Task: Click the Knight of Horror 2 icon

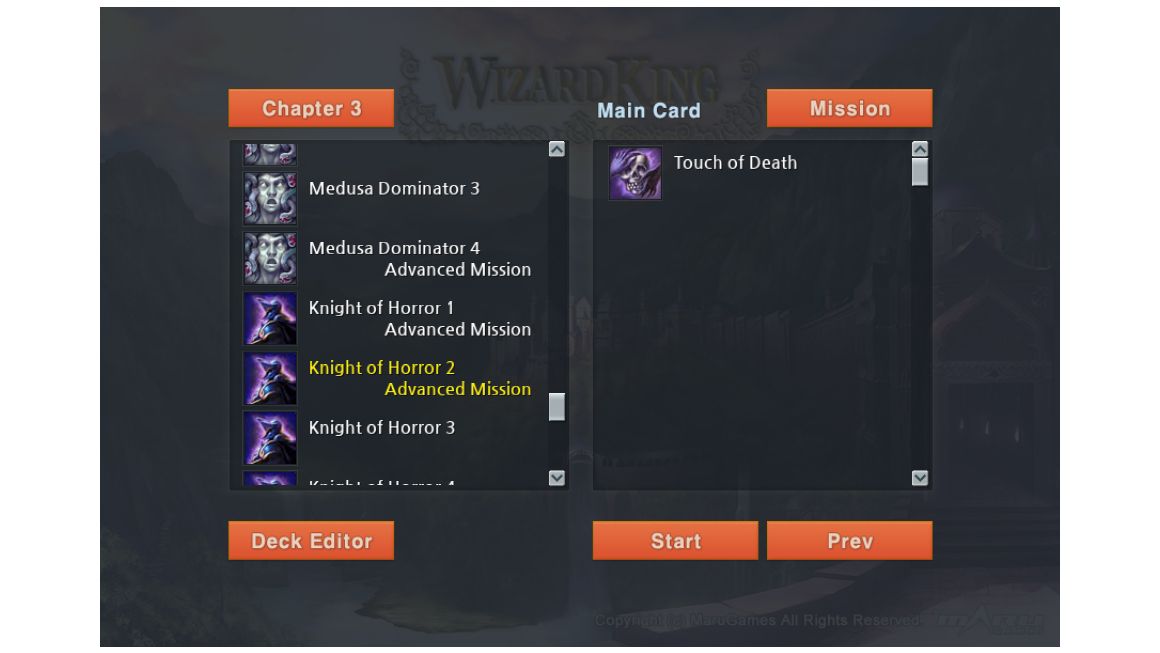Action: (x=270, y=378)
